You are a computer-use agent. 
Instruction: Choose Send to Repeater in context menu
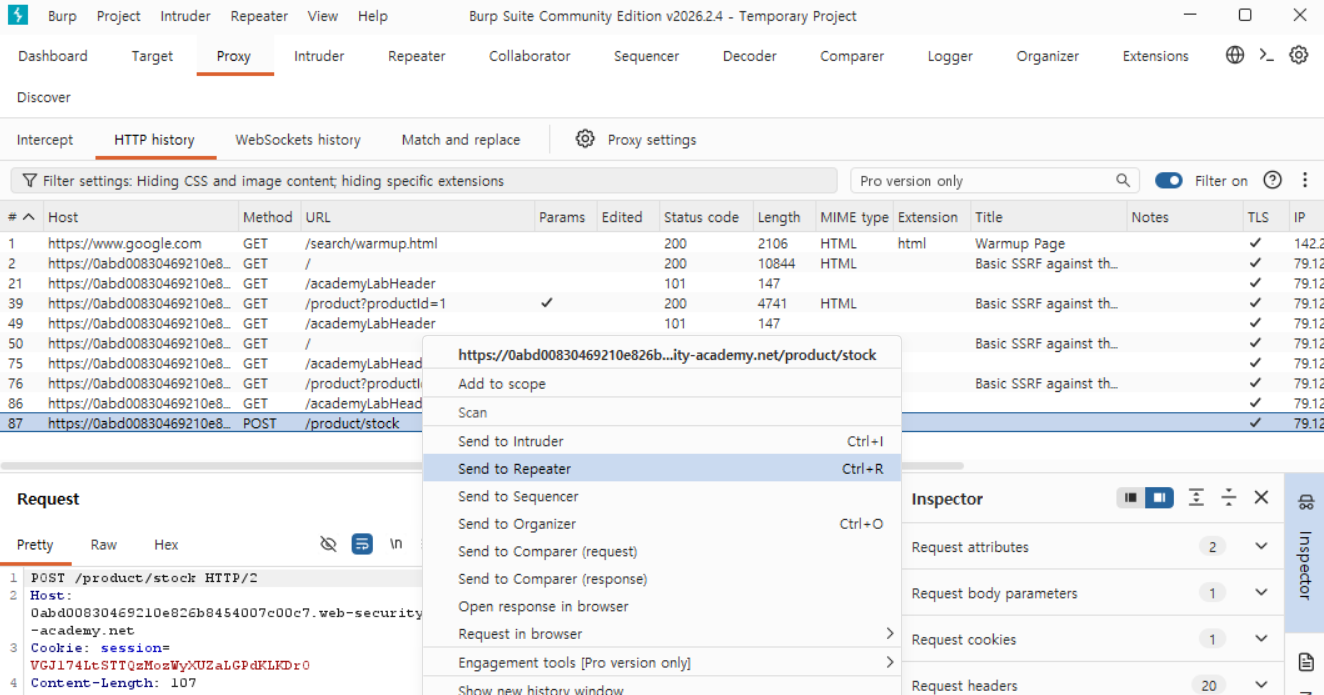coord(662,468)
